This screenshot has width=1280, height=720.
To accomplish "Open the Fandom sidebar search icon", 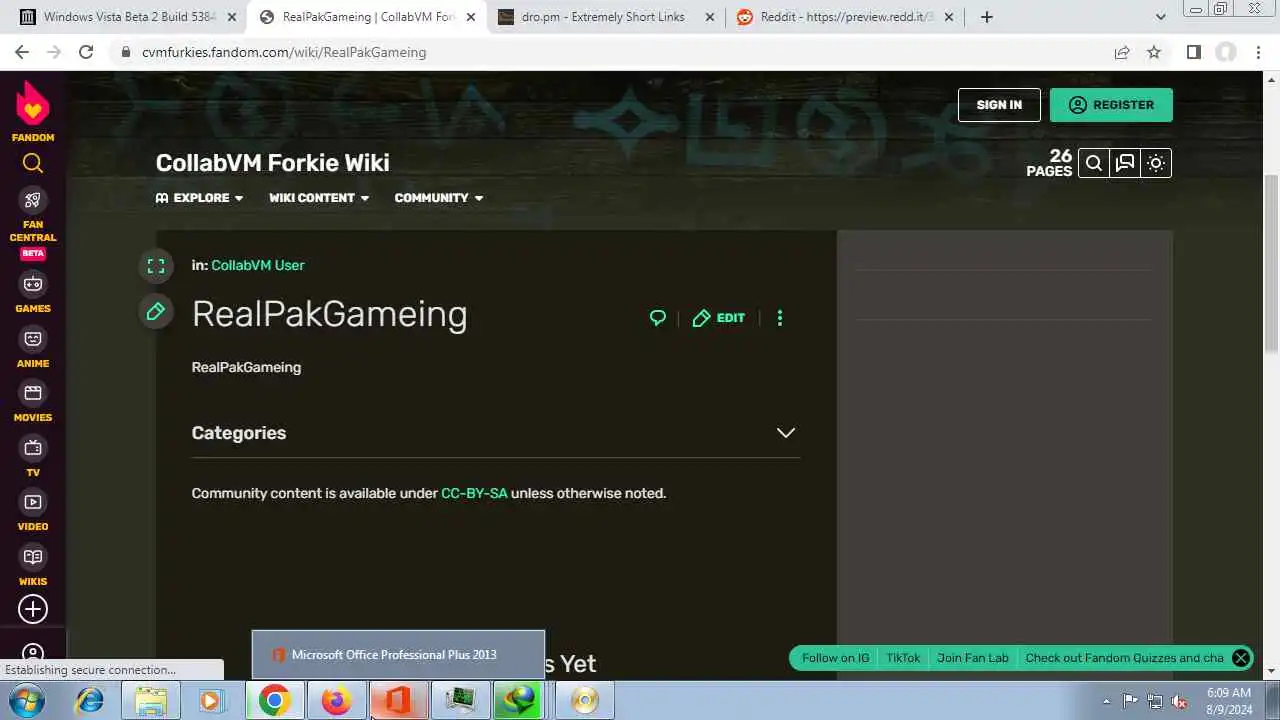I will coord(33,163).
